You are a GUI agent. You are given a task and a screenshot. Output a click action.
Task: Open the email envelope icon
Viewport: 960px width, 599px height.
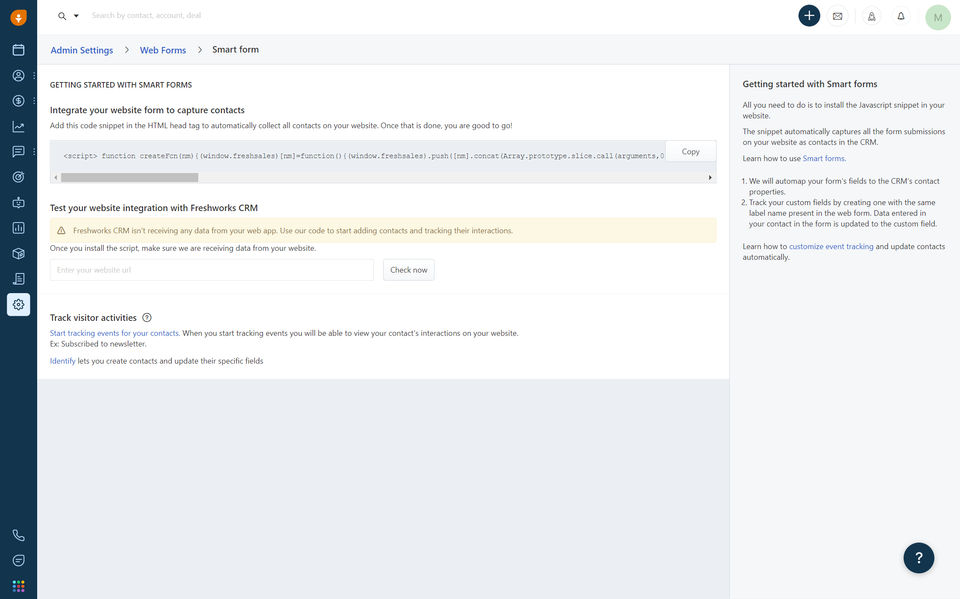click(837, 16)
